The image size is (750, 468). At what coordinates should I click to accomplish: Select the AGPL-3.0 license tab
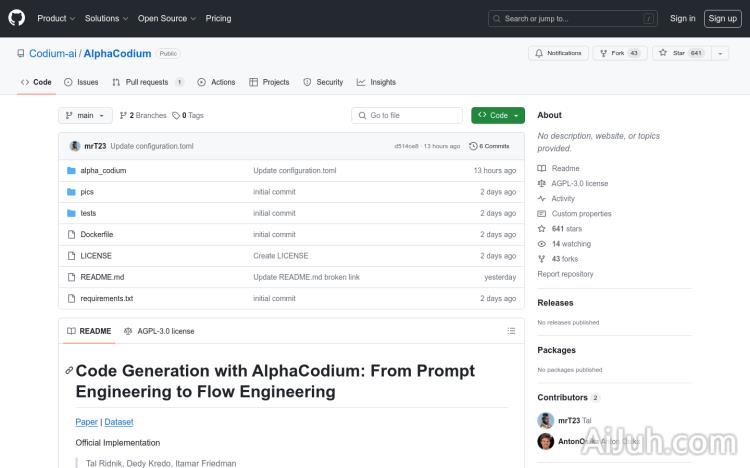pyautogui.click(x=159, y=331)
